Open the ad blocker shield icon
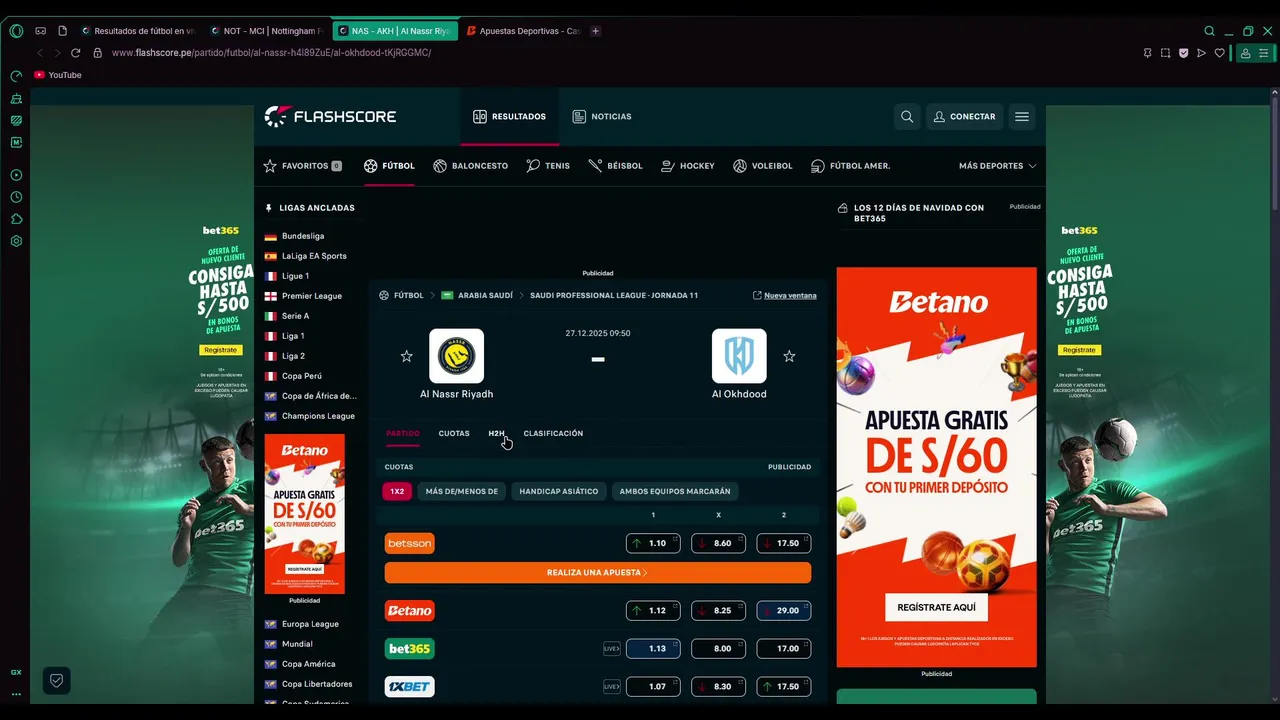The image size is (1280, 720). click(1184, 53)
